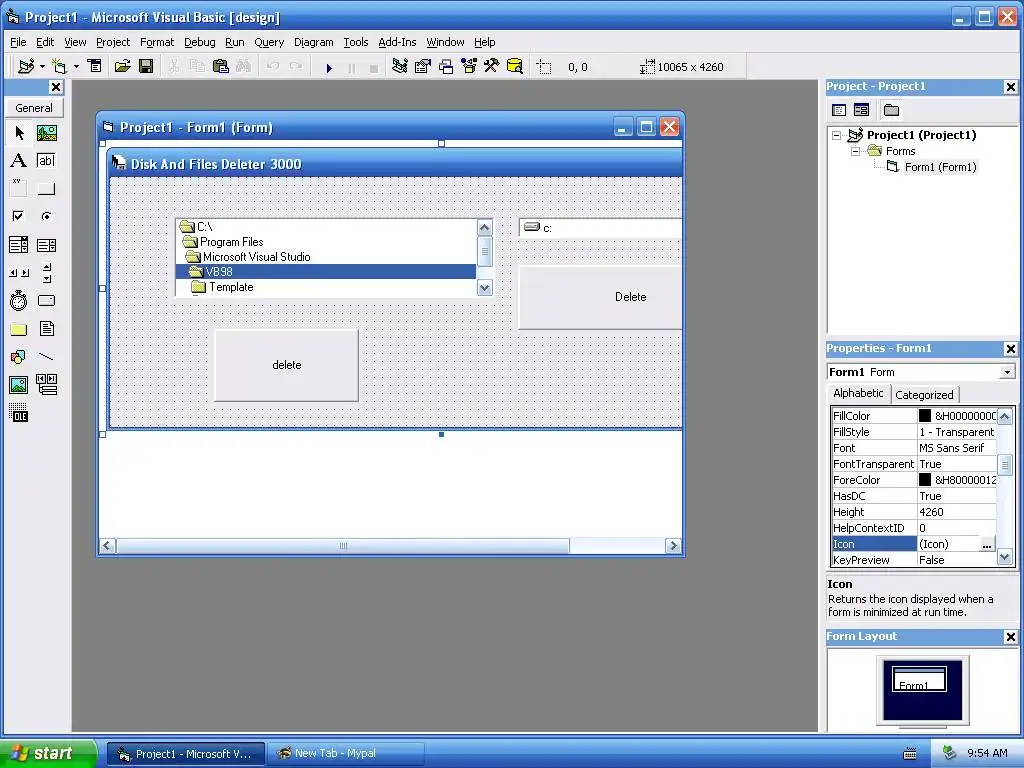The image size is (1024, 768).
Task: Select the Data control tool in the toolbox
Action: pos(46,385)
